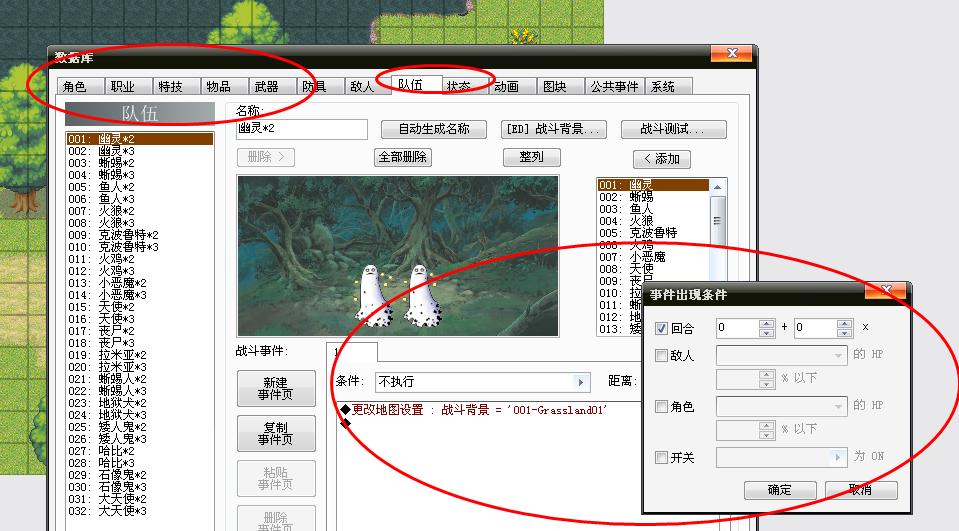Viewport: 959px width, 531px height.
Task: Click the second 回合 number field
Action: 815,328
